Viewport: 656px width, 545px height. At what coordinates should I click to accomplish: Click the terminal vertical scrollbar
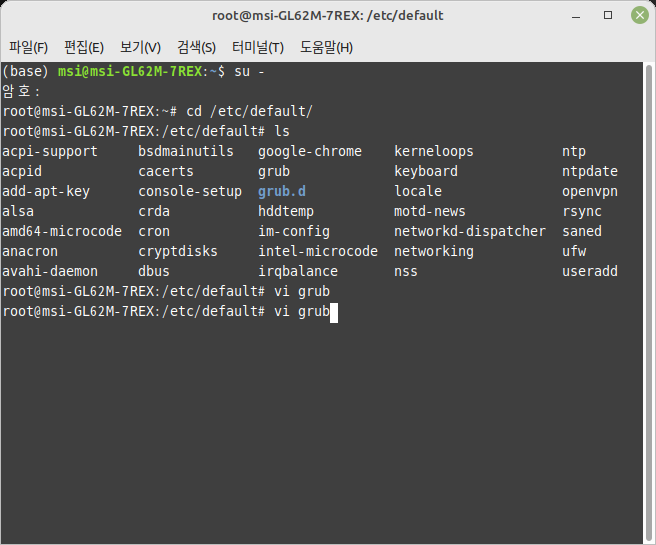(649, 303)
